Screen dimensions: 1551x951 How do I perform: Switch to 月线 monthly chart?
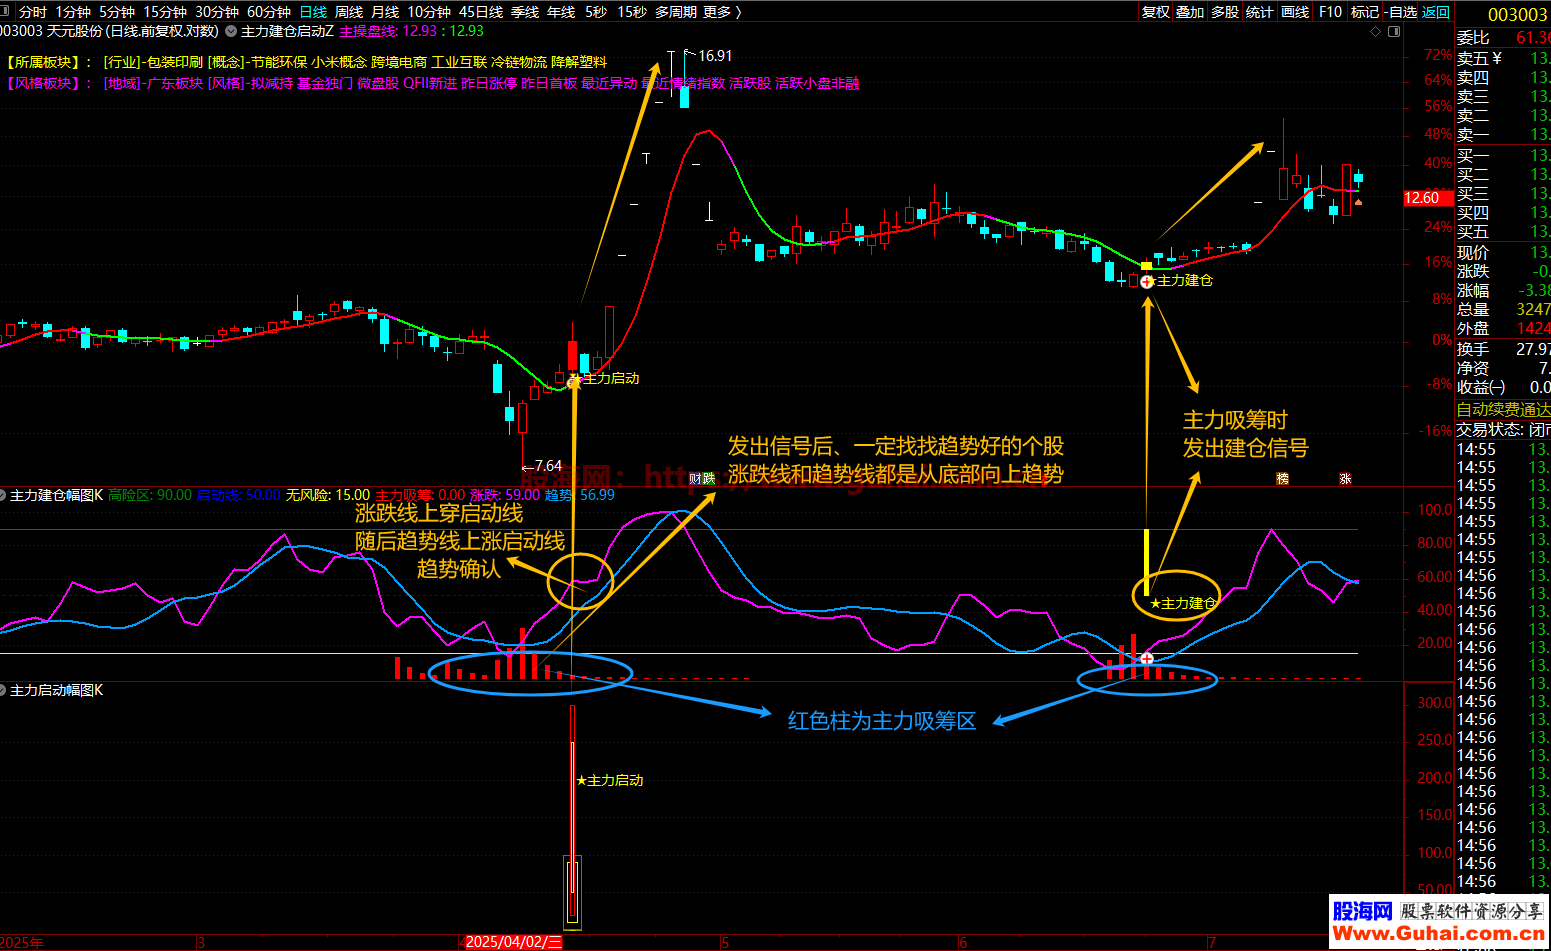coord(385,12)
